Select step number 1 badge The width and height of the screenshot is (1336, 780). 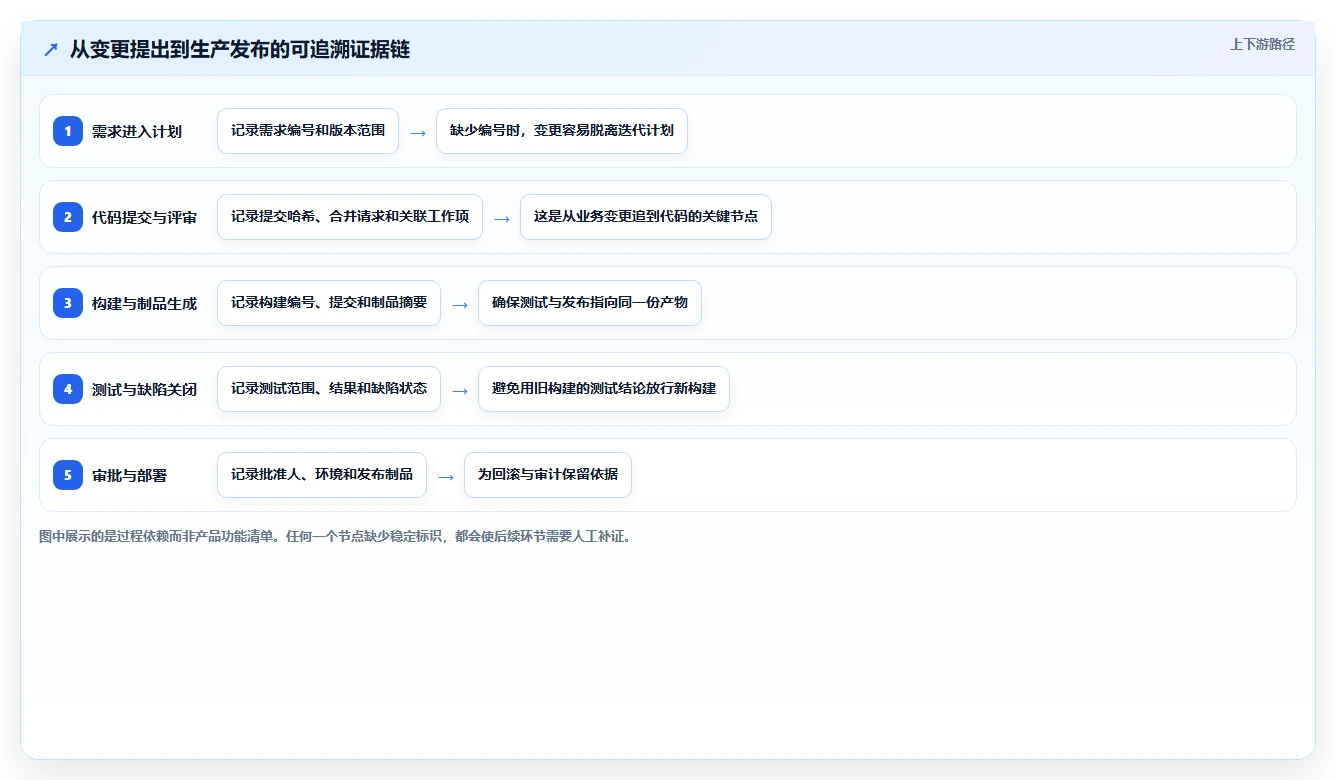point(68,131)
